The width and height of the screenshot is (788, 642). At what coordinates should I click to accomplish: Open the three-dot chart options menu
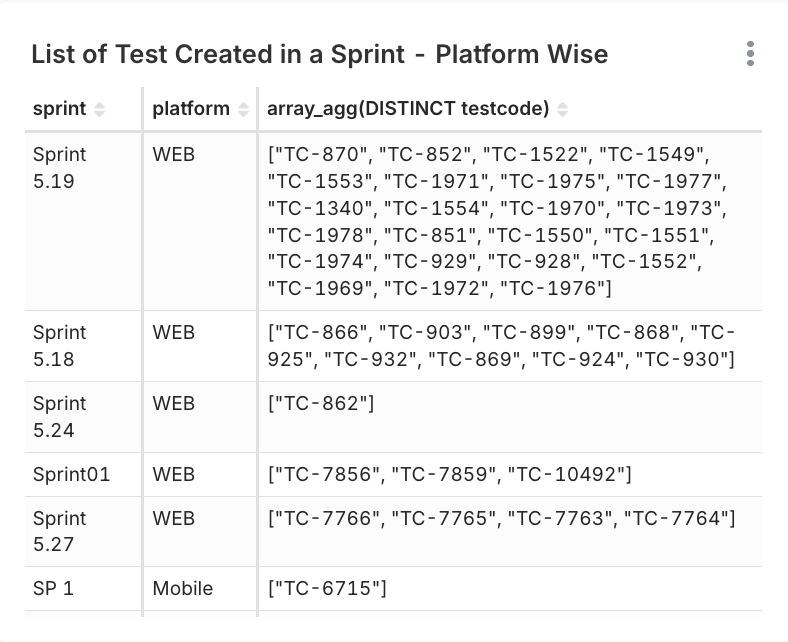pyautogui.click(x=750, y=54)
